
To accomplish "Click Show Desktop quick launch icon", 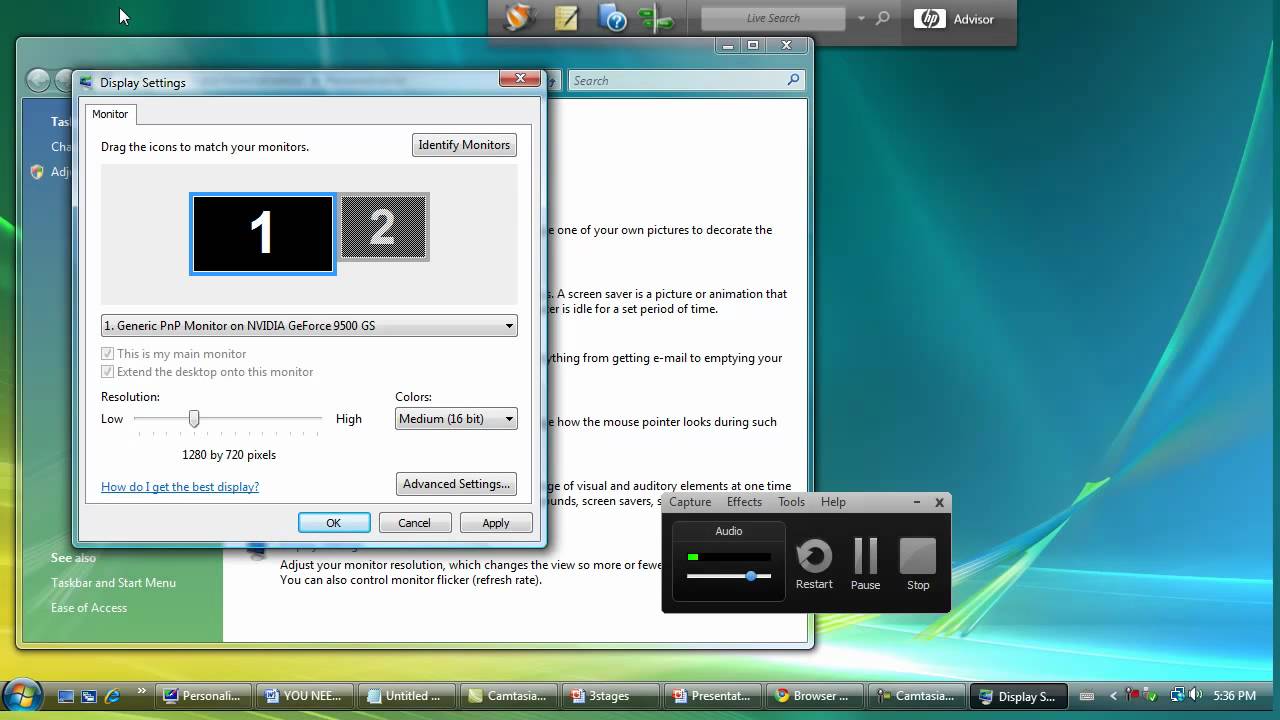I will pos(66,696).
